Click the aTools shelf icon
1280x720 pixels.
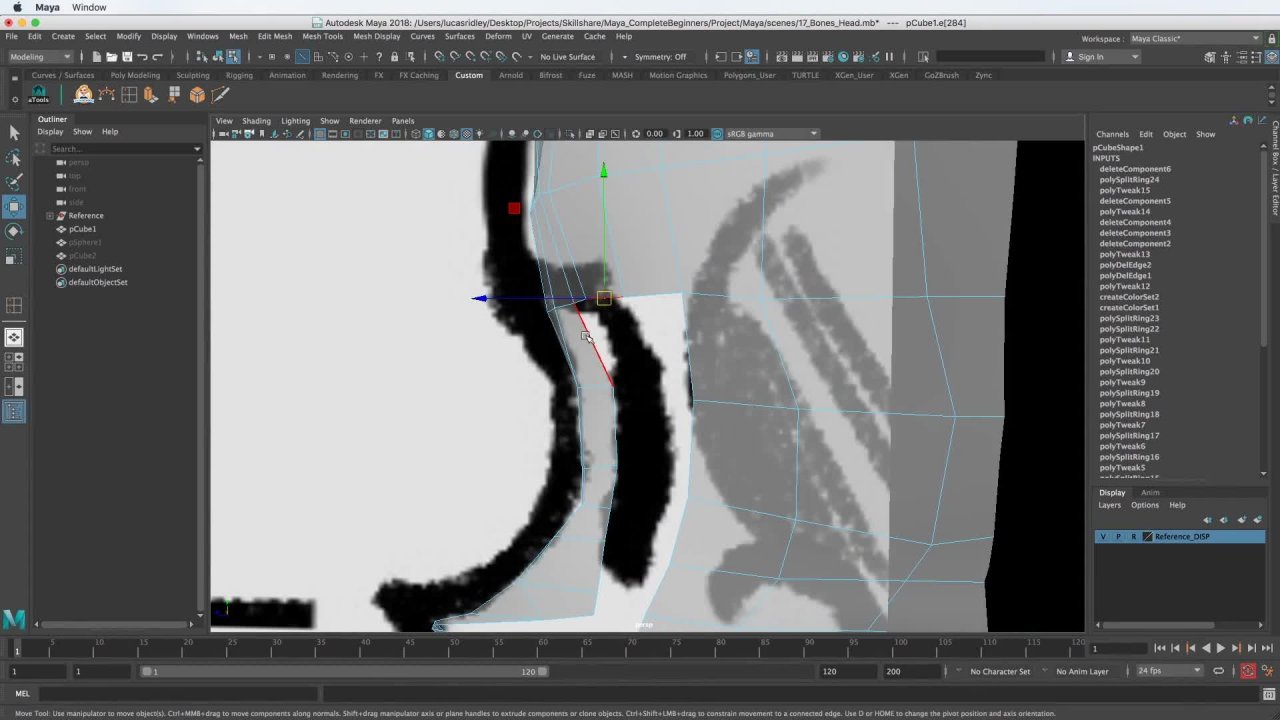pos(38,95)
